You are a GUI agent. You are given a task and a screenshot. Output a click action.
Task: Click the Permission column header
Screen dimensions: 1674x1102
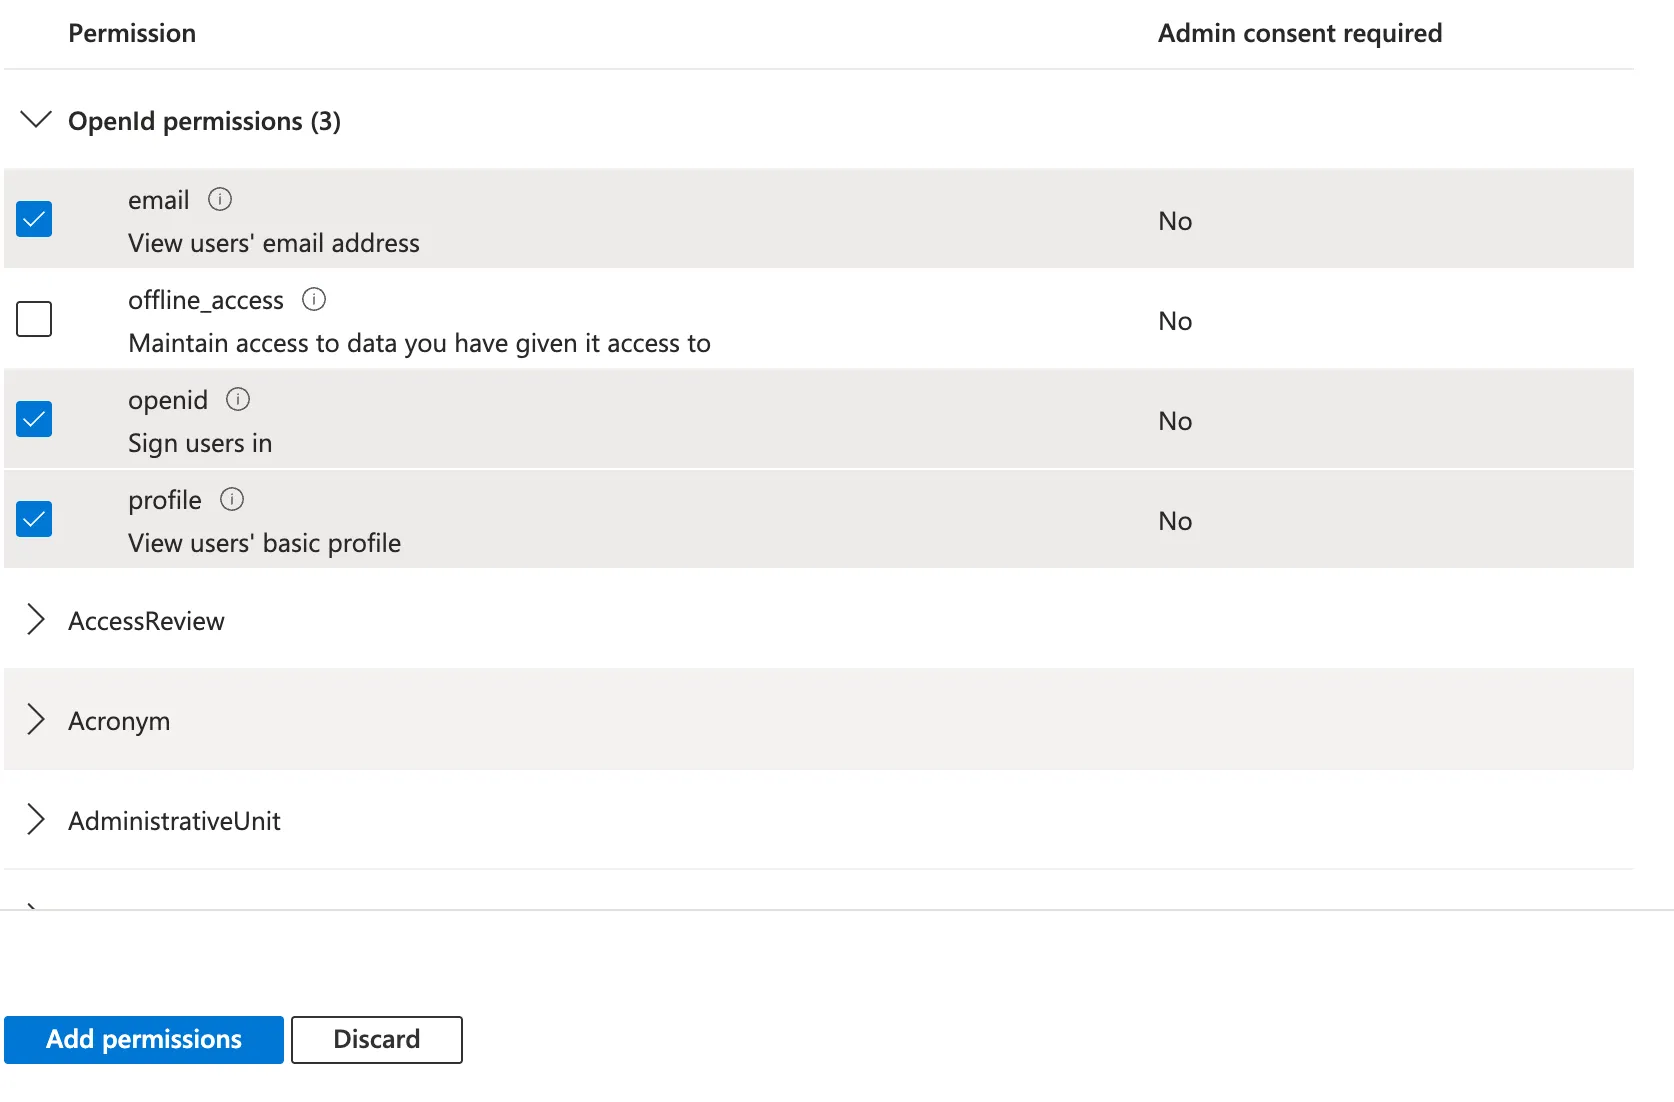click(132, 32)
